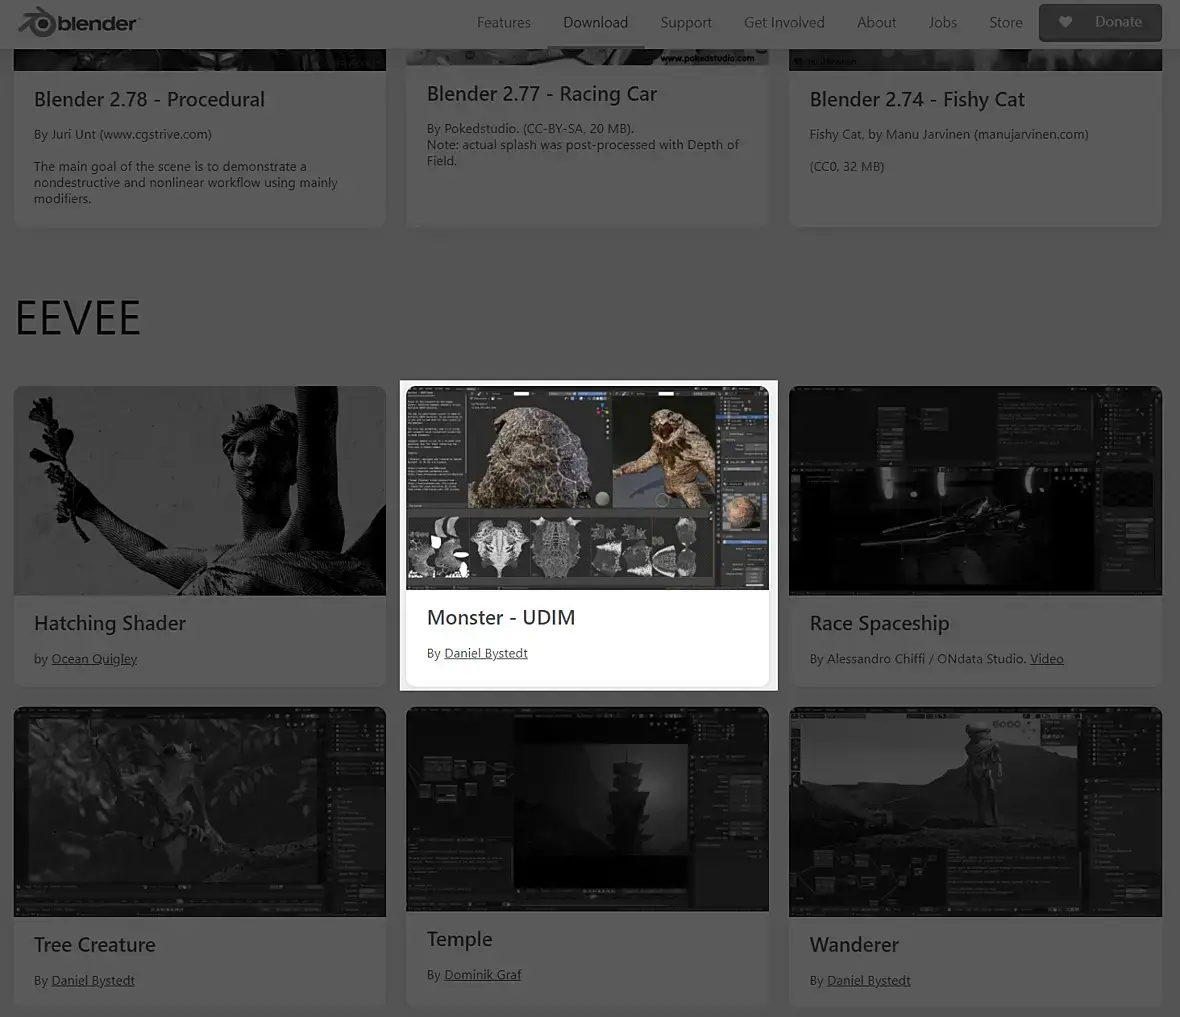Click the Blender logo in header
Image resolution: width=1180 pixels, height=1017 pixels.
tap(77, 23)
